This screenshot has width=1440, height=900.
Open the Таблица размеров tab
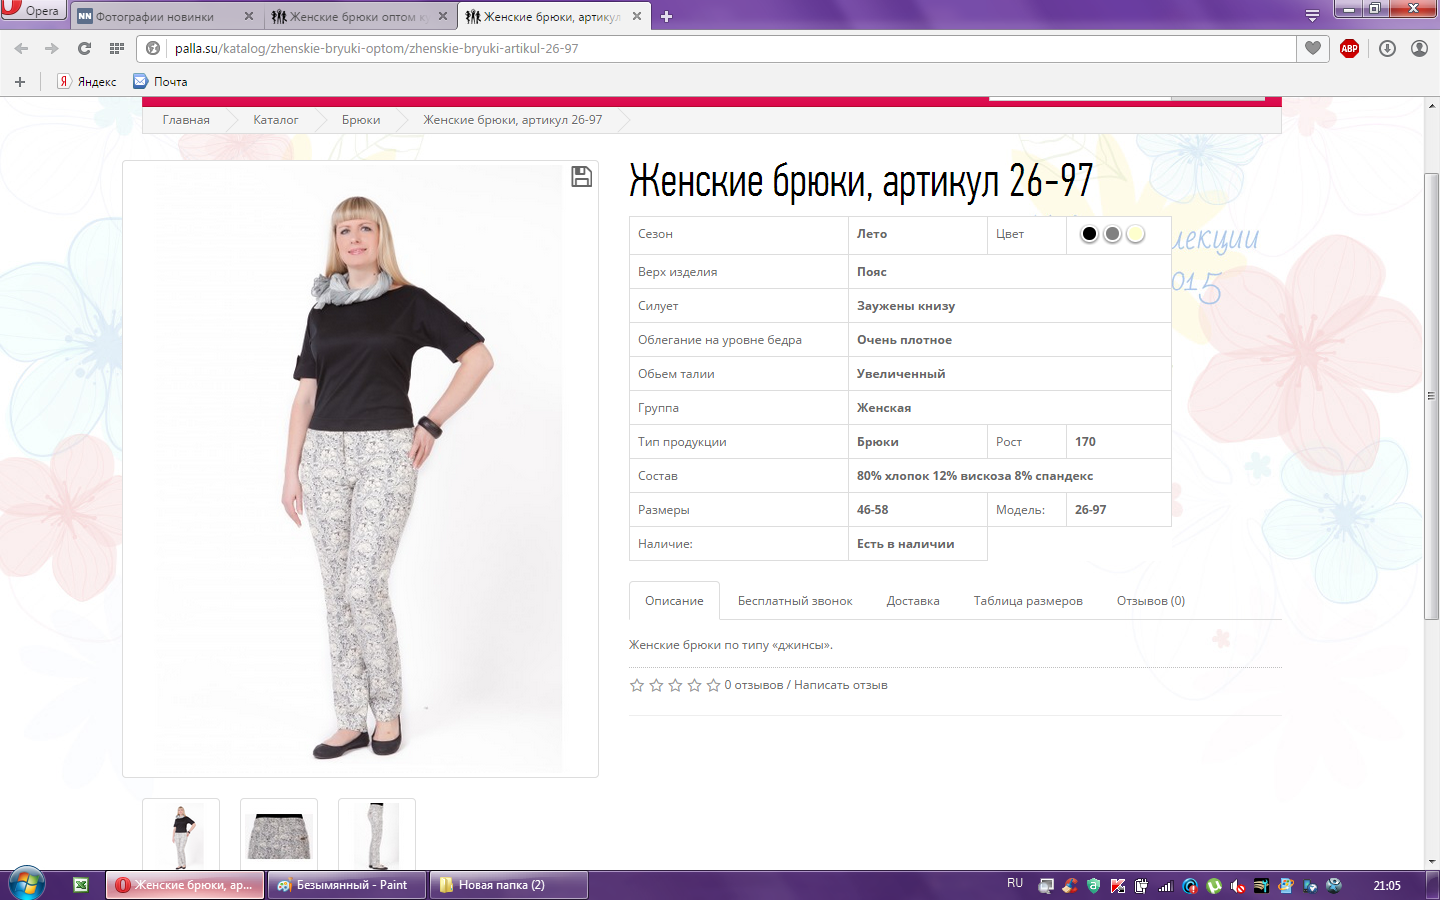[1028, 600]
